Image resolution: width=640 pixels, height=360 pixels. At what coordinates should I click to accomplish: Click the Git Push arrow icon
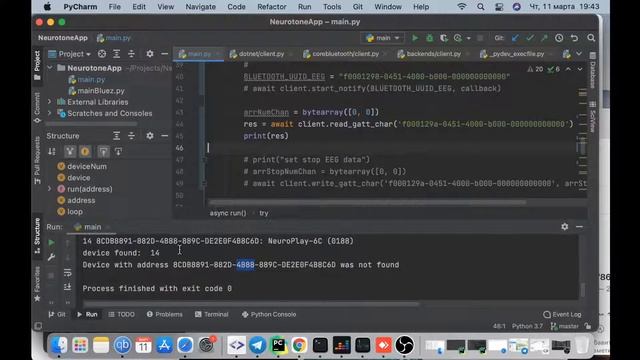coord(544,38)
